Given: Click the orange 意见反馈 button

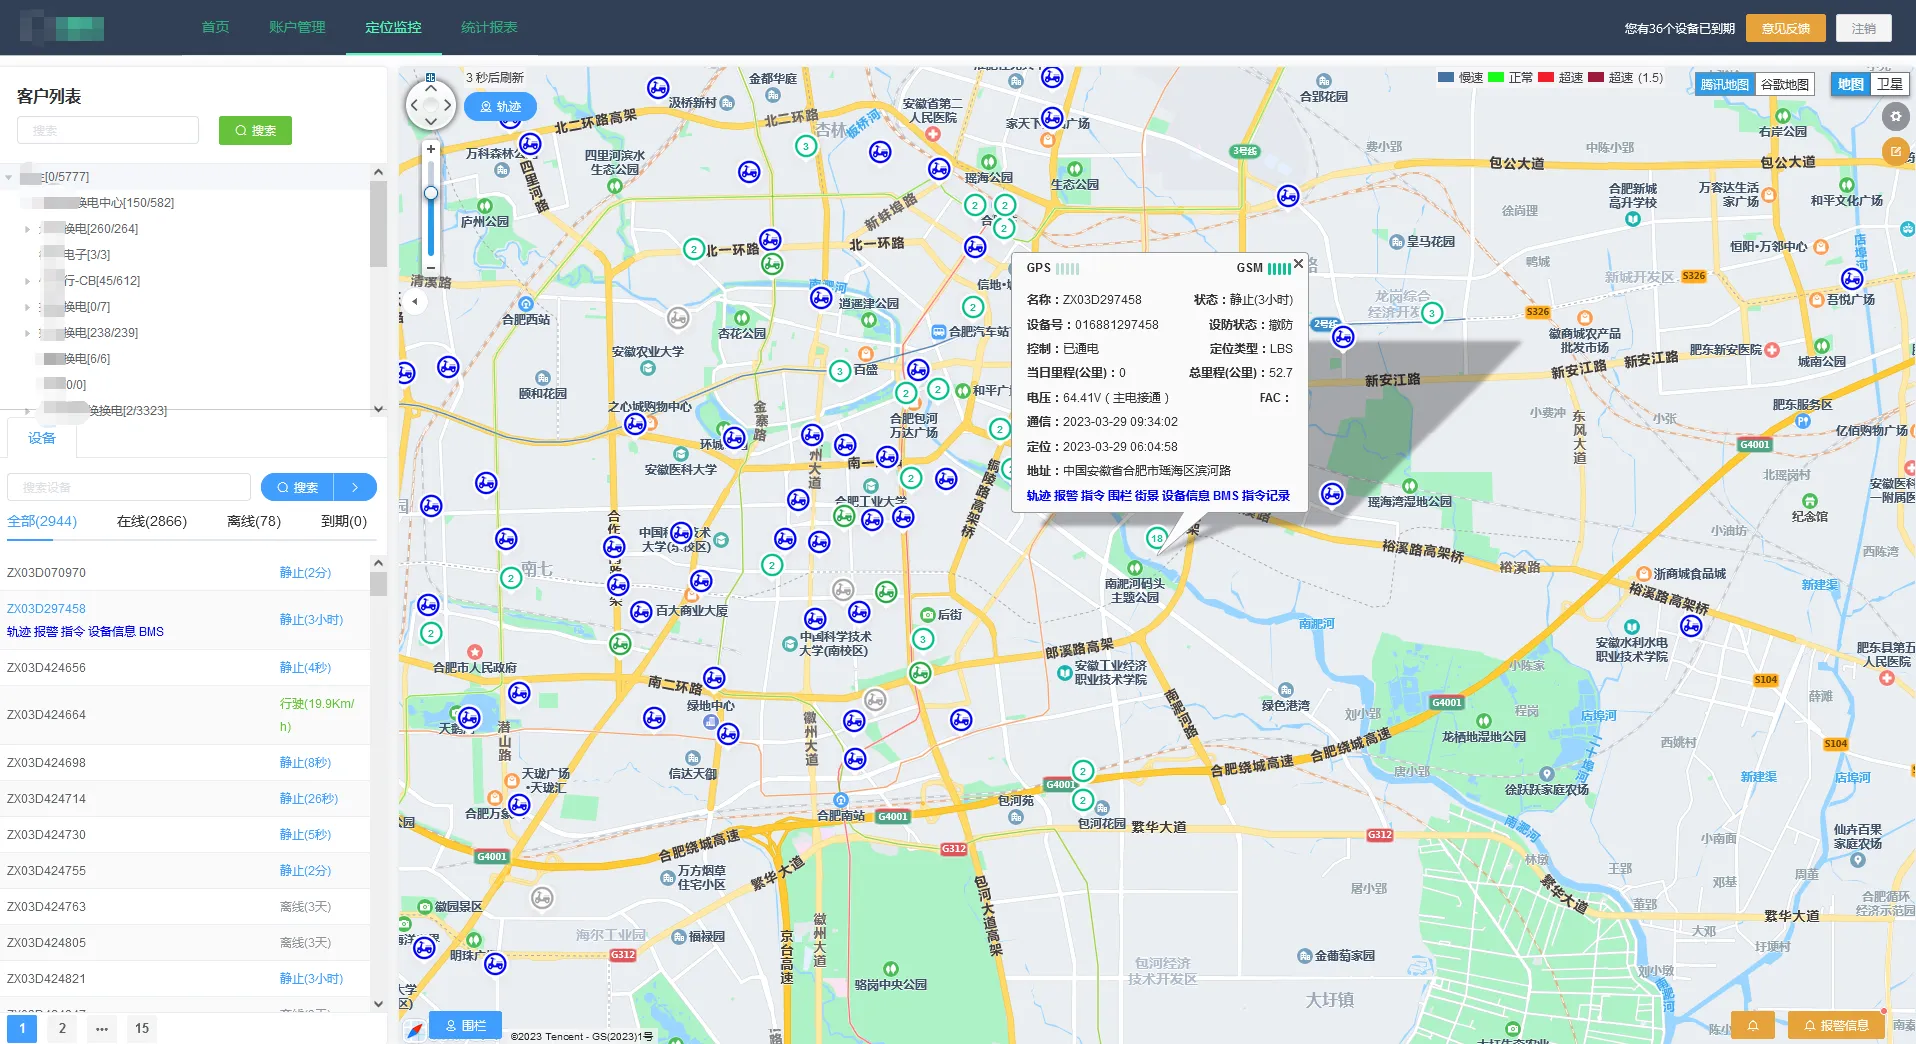Looking at the screenshot, I should point(1785,28).
